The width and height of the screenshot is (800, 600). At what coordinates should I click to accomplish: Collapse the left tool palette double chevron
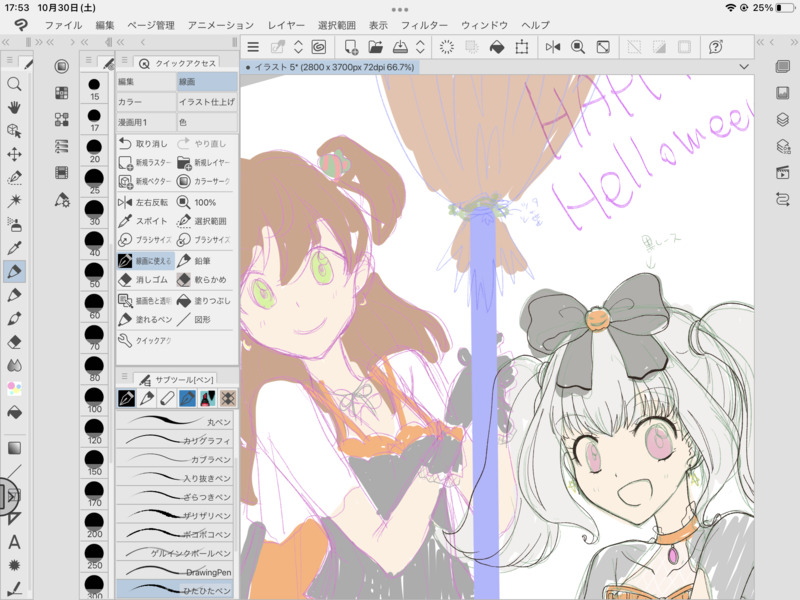(x=6, y=42)
